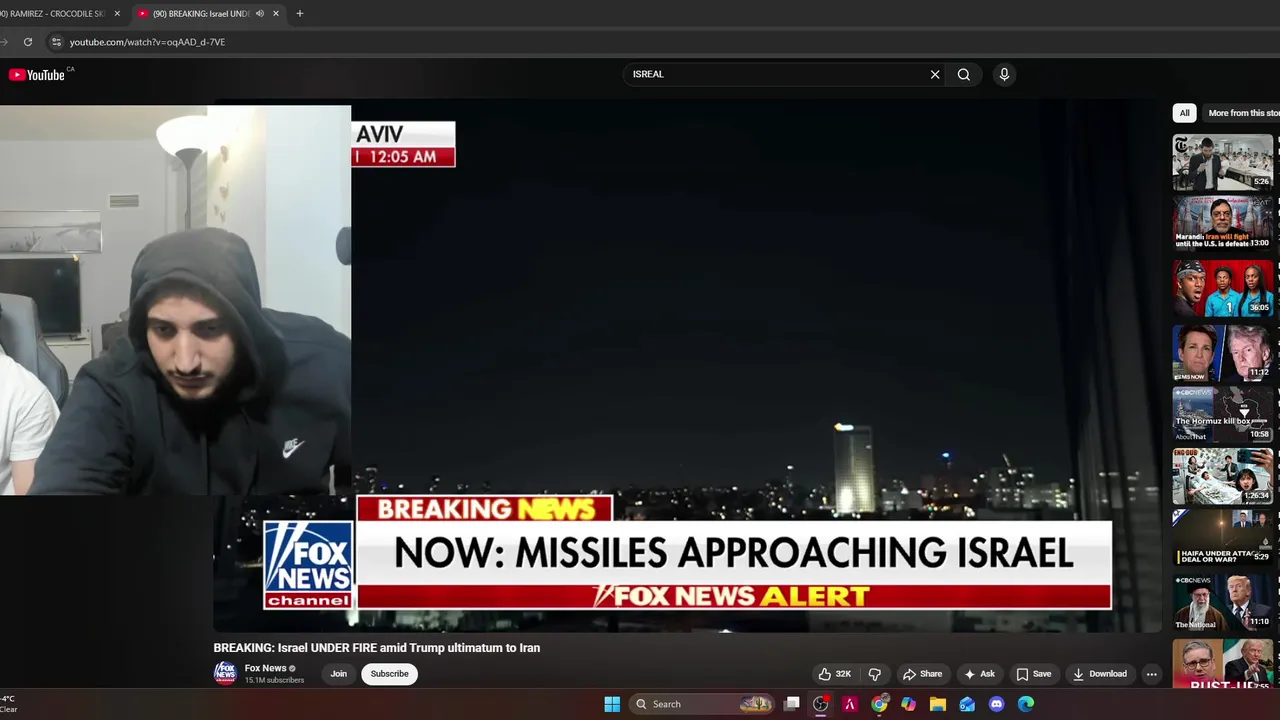
Task: Save the video to a playlist
Action: pyautogui.click(x=1033, y=674)
